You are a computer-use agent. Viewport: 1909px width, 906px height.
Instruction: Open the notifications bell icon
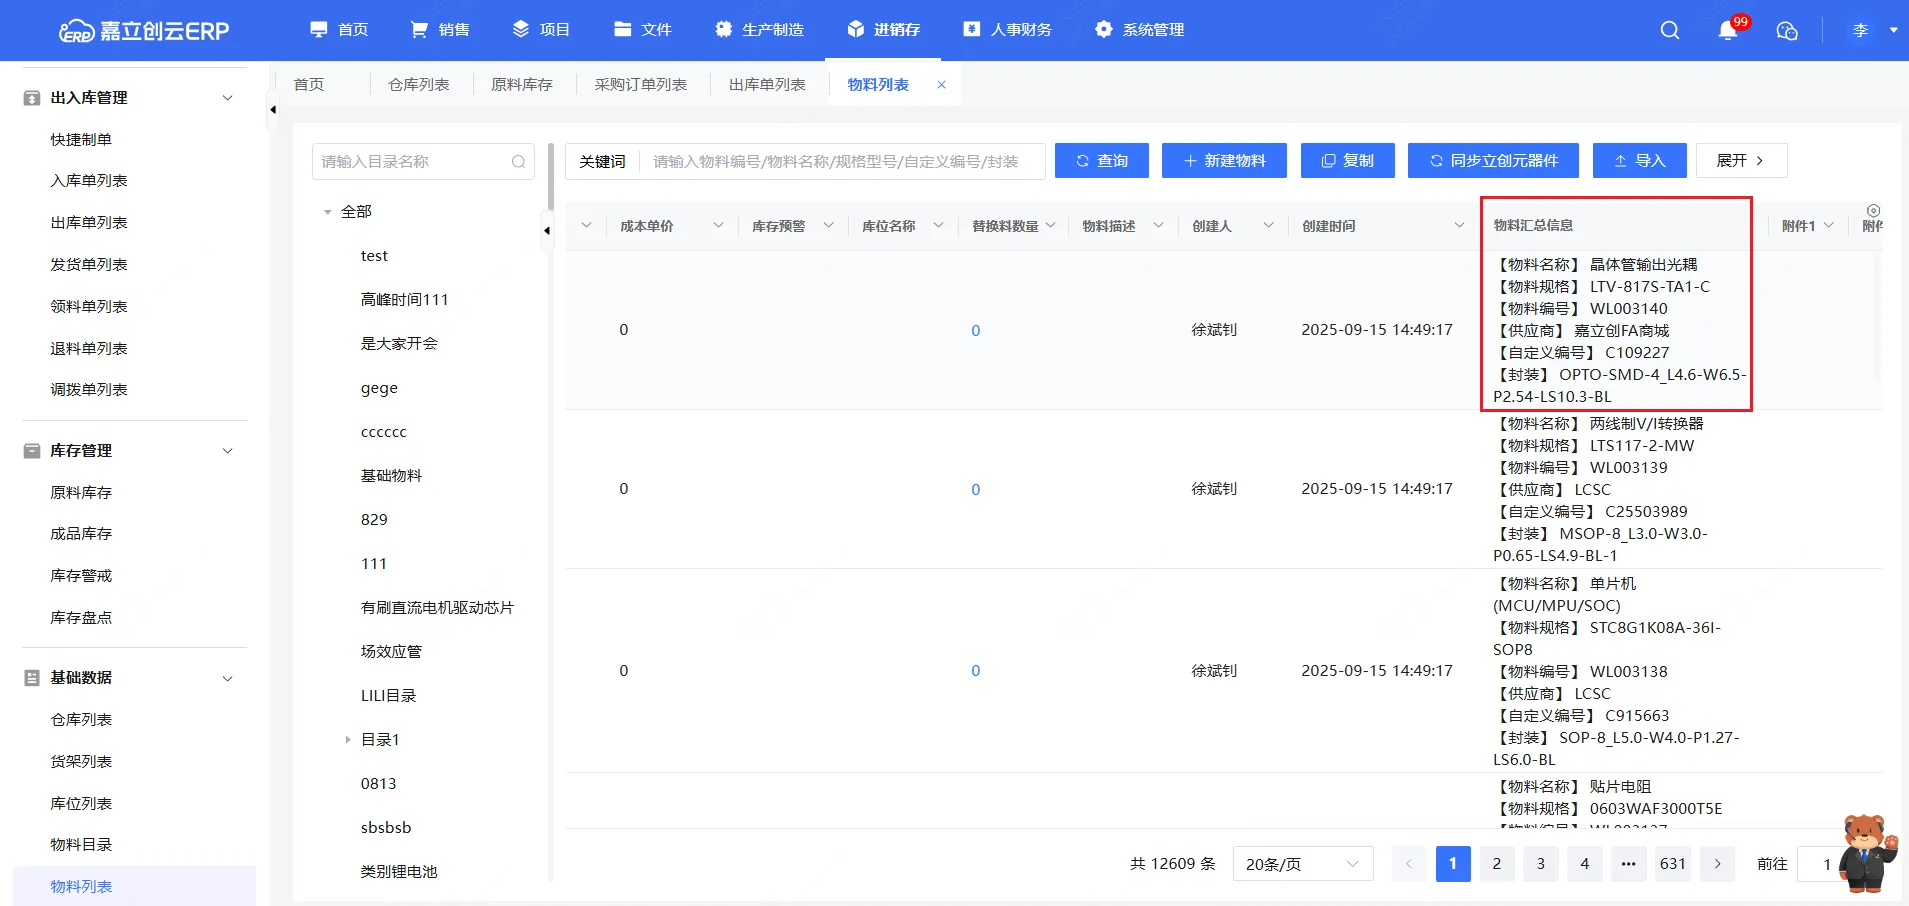1727,30
